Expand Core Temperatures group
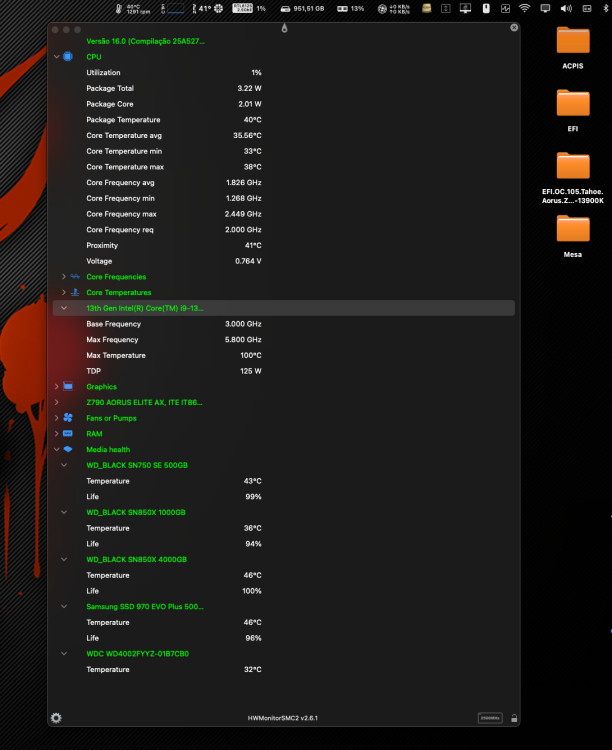 tap(64, 292)
